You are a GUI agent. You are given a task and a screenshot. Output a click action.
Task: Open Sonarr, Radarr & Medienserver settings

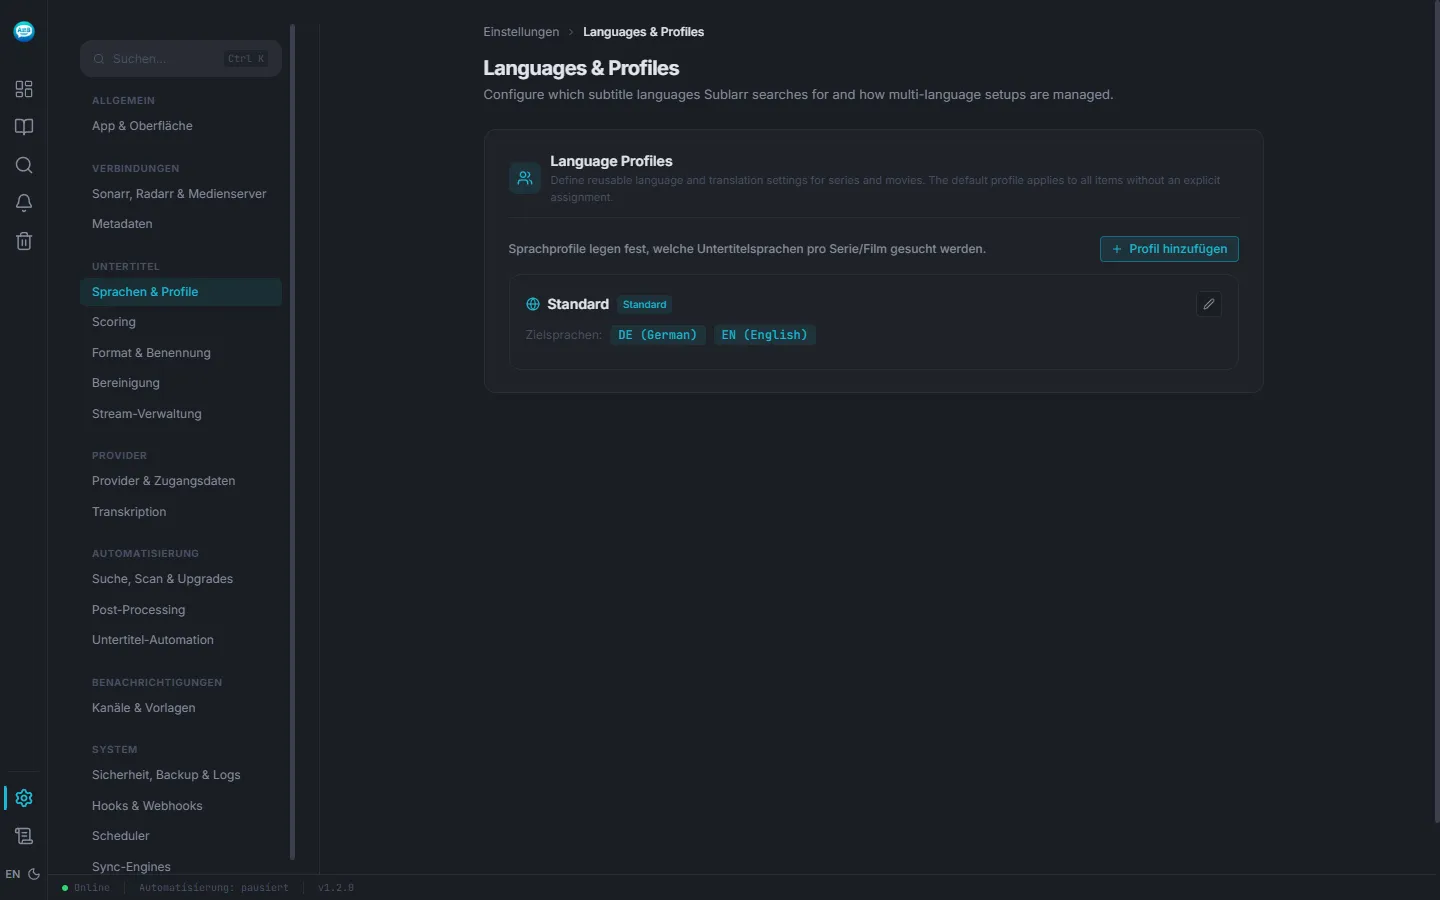(181, 194)
